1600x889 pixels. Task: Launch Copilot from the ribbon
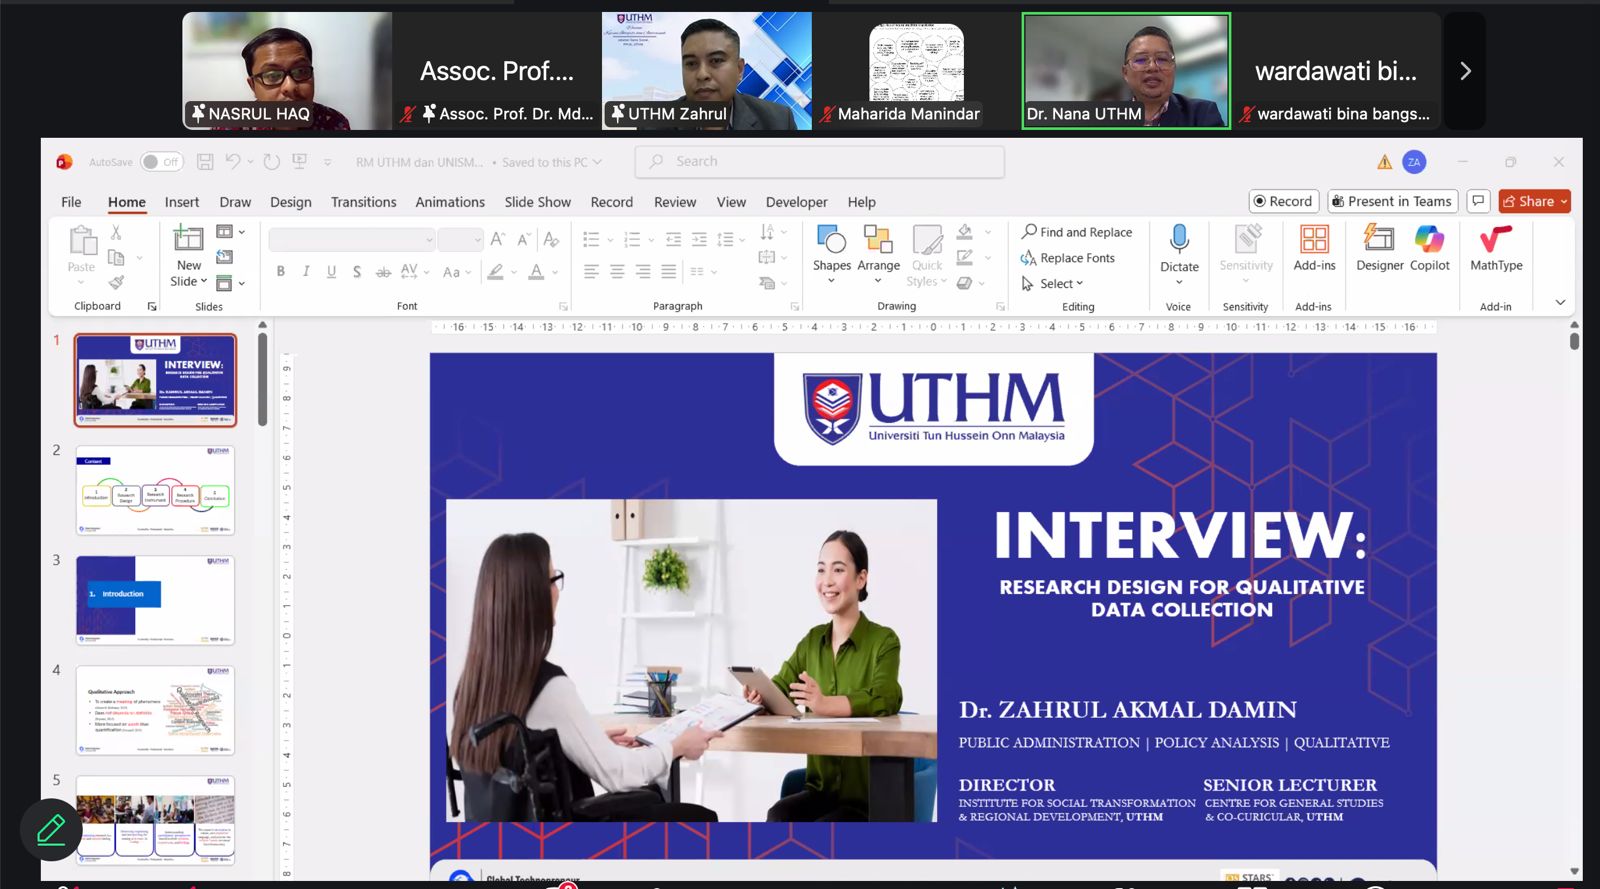(1429, 240)
